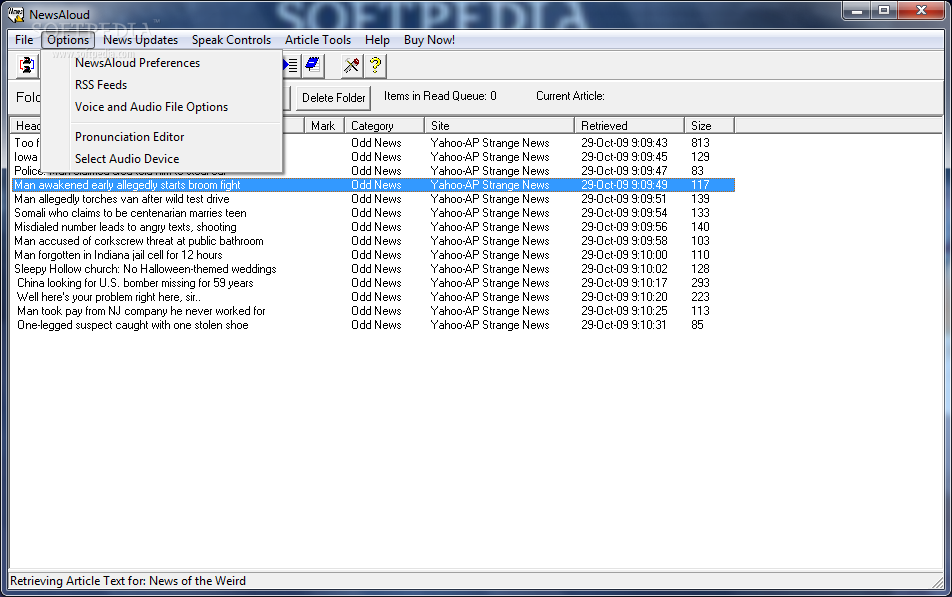Click the size value 813
The height and width of the screenshot is (597, 952).
700,143
